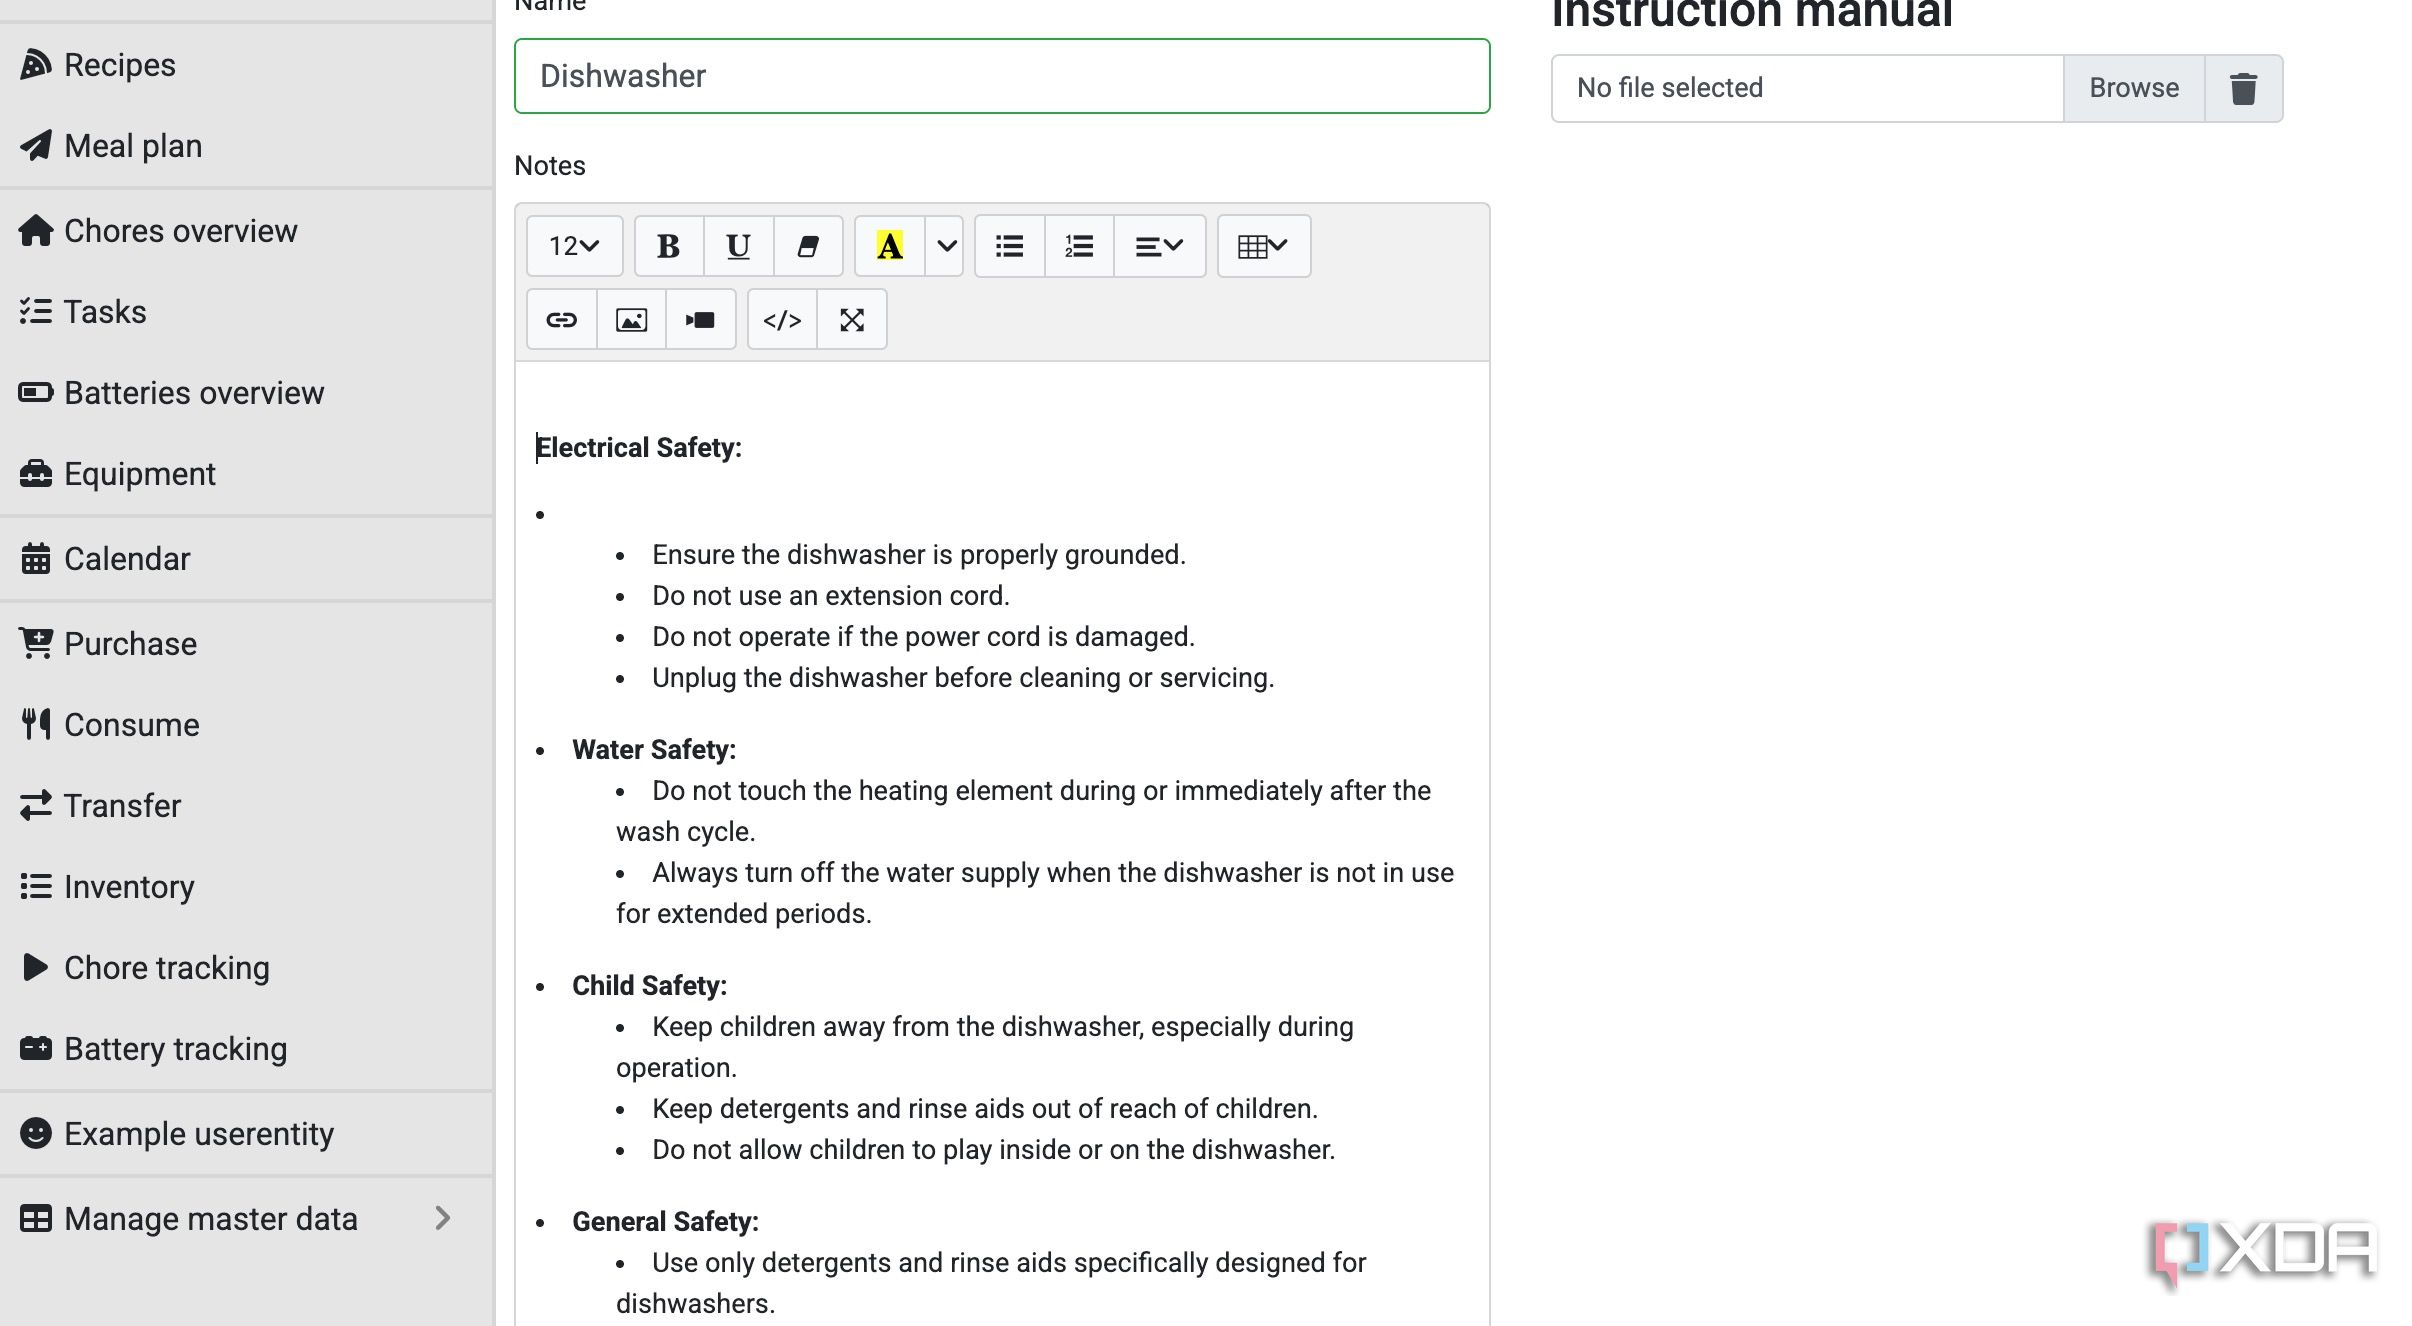Click the Battery tracking car-battery icon
This screenshot has height=1326, width=2412.
click(35, 1048)
